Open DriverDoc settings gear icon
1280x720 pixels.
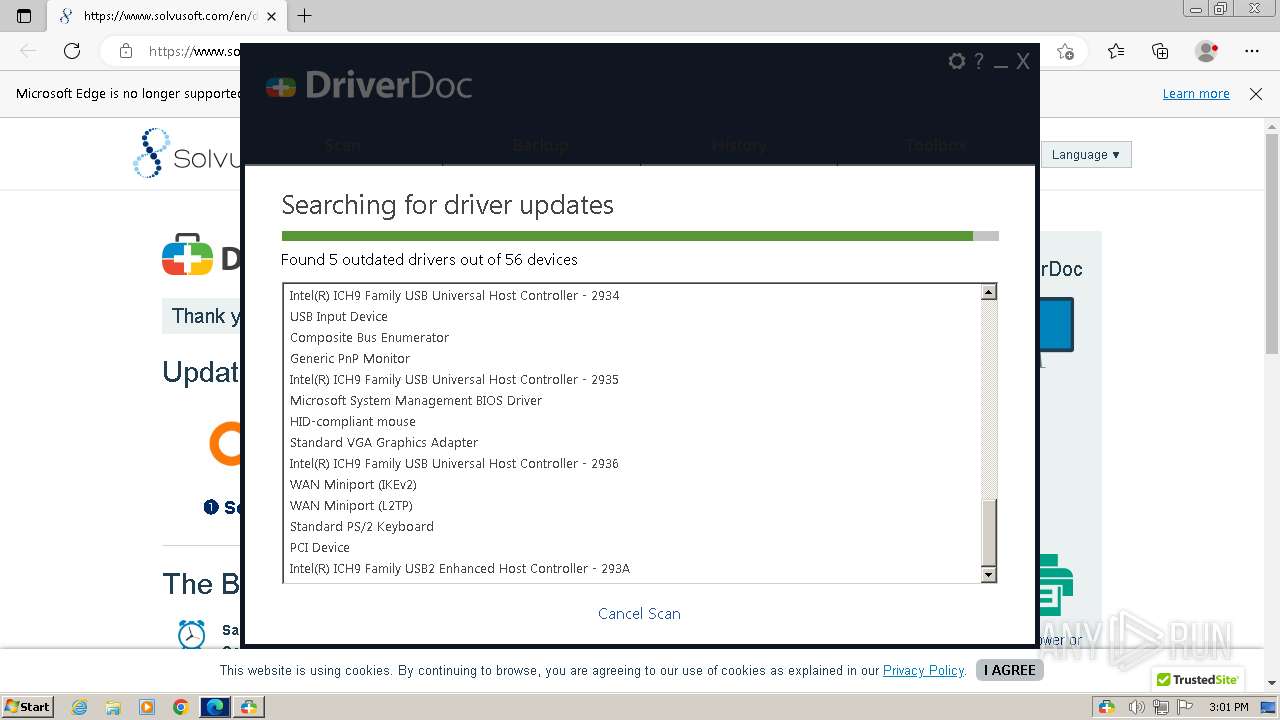tap(956, 61)
